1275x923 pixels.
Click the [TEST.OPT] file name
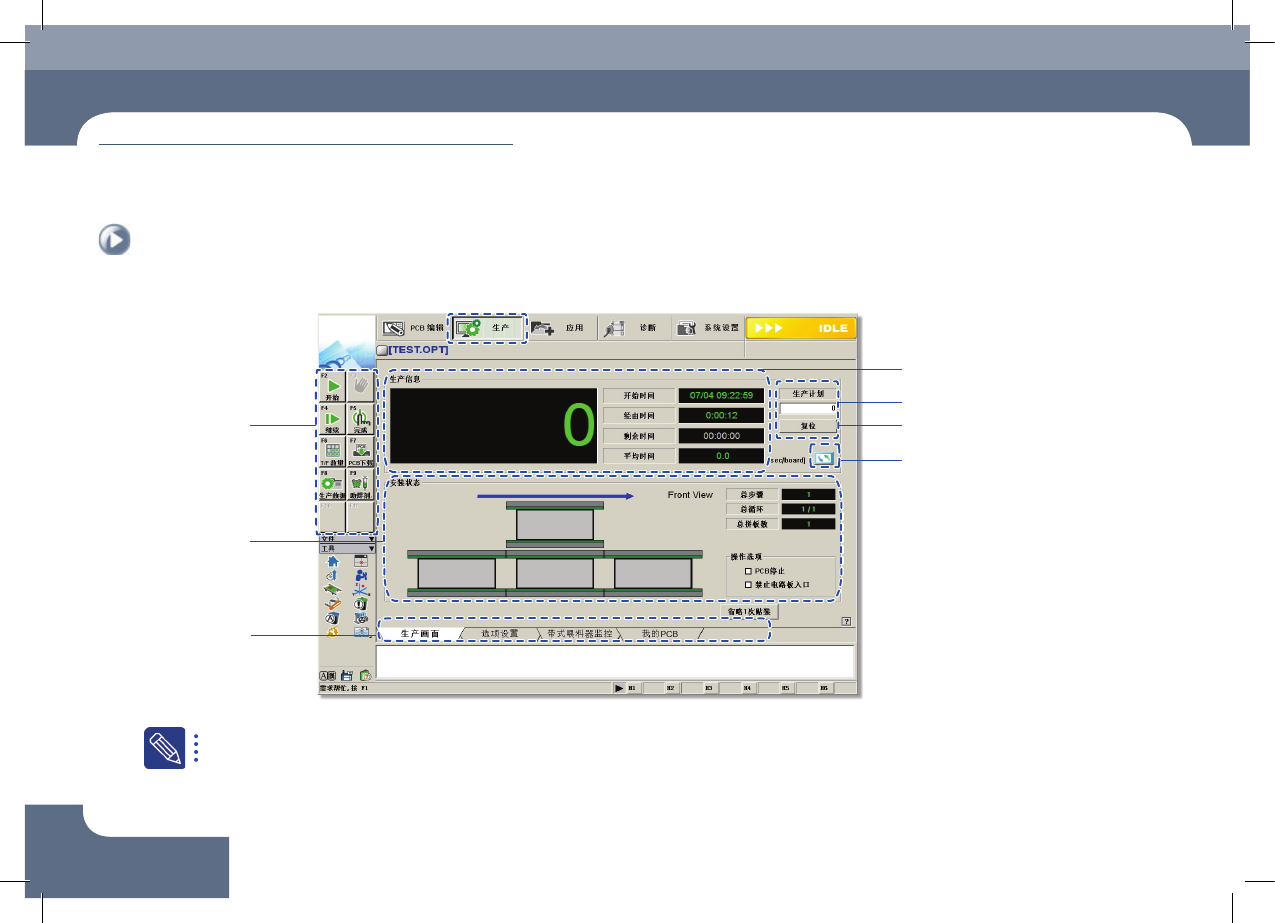pyautogui.click(x=419, y=351)
